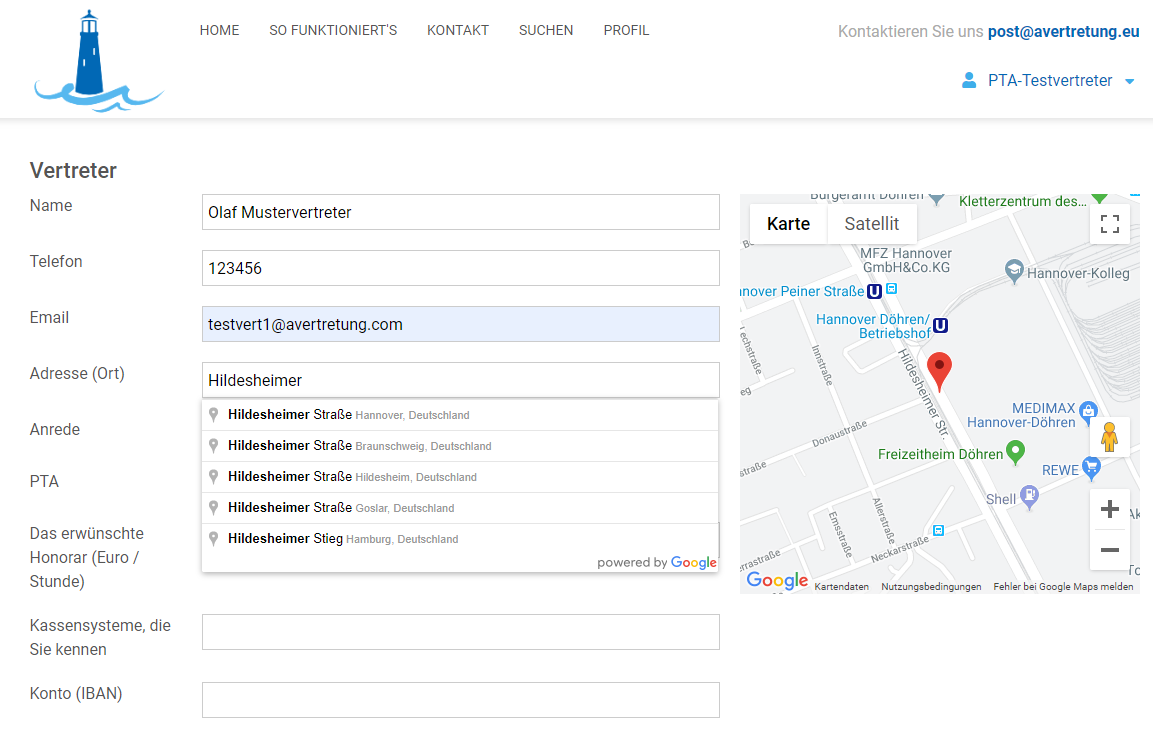Click the post@avertretung.eu email link
The image size is (1153, 740).
[x=1063, y=32]
